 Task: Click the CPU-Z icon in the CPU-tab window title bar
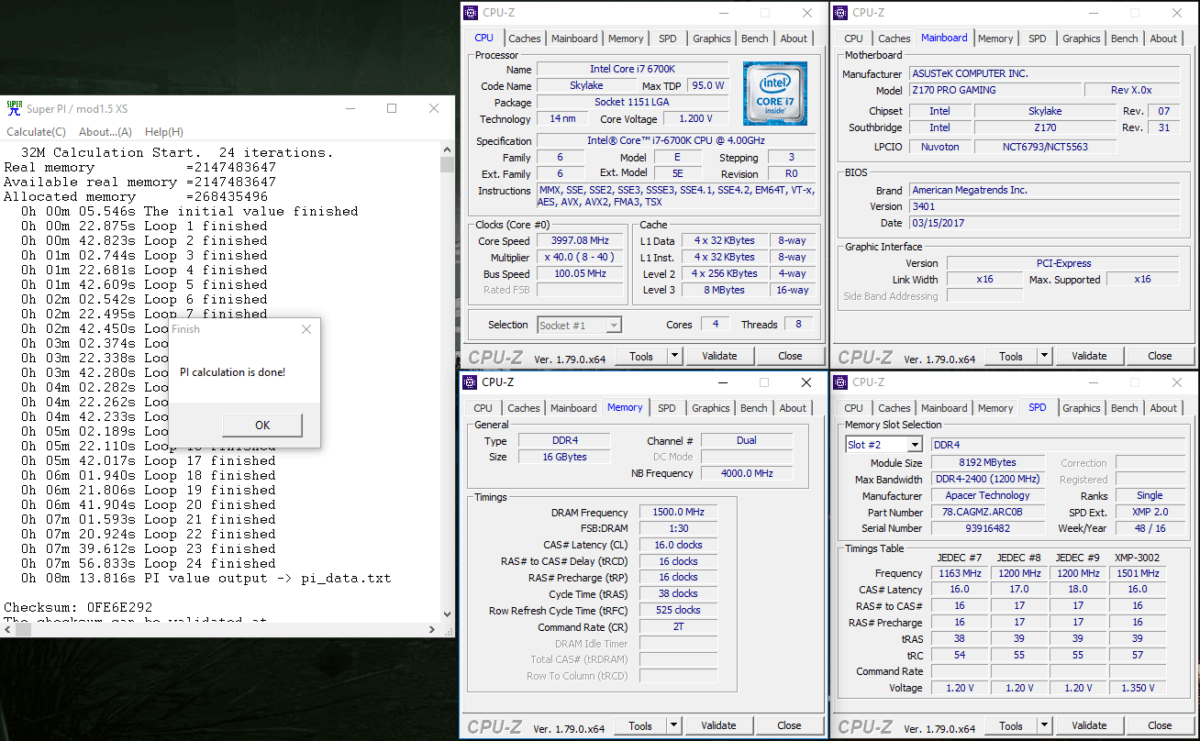point(471,12)
